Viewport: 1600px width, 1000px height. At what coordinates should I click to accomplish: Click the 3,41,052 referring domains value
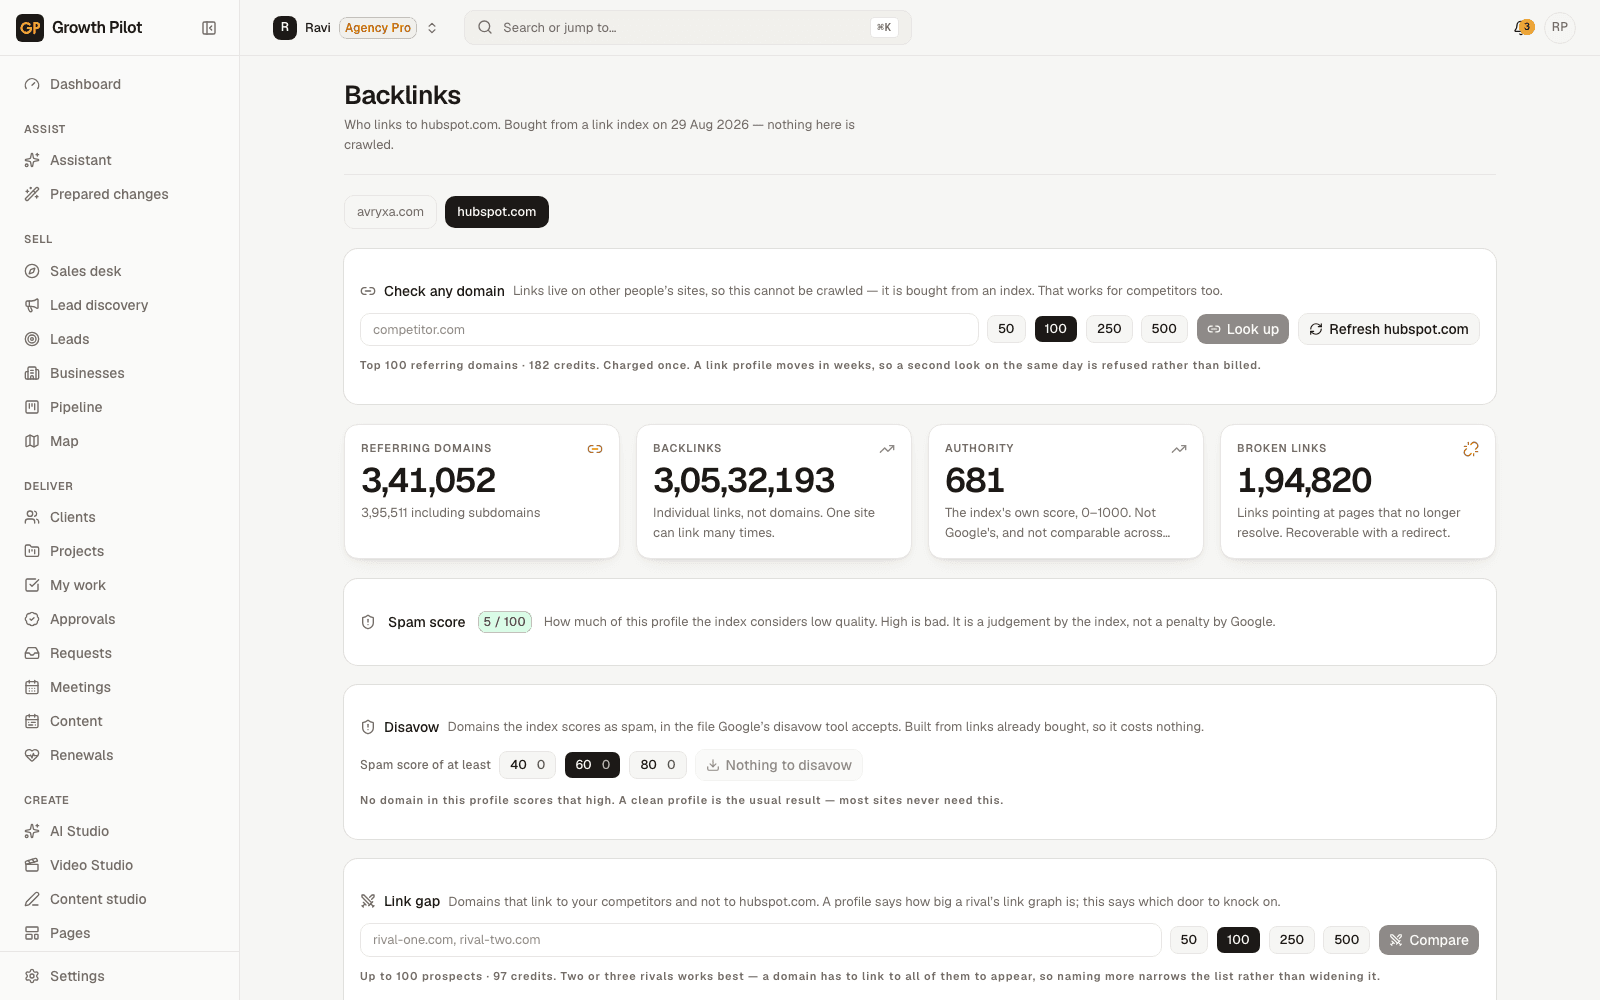click(428, 481)
